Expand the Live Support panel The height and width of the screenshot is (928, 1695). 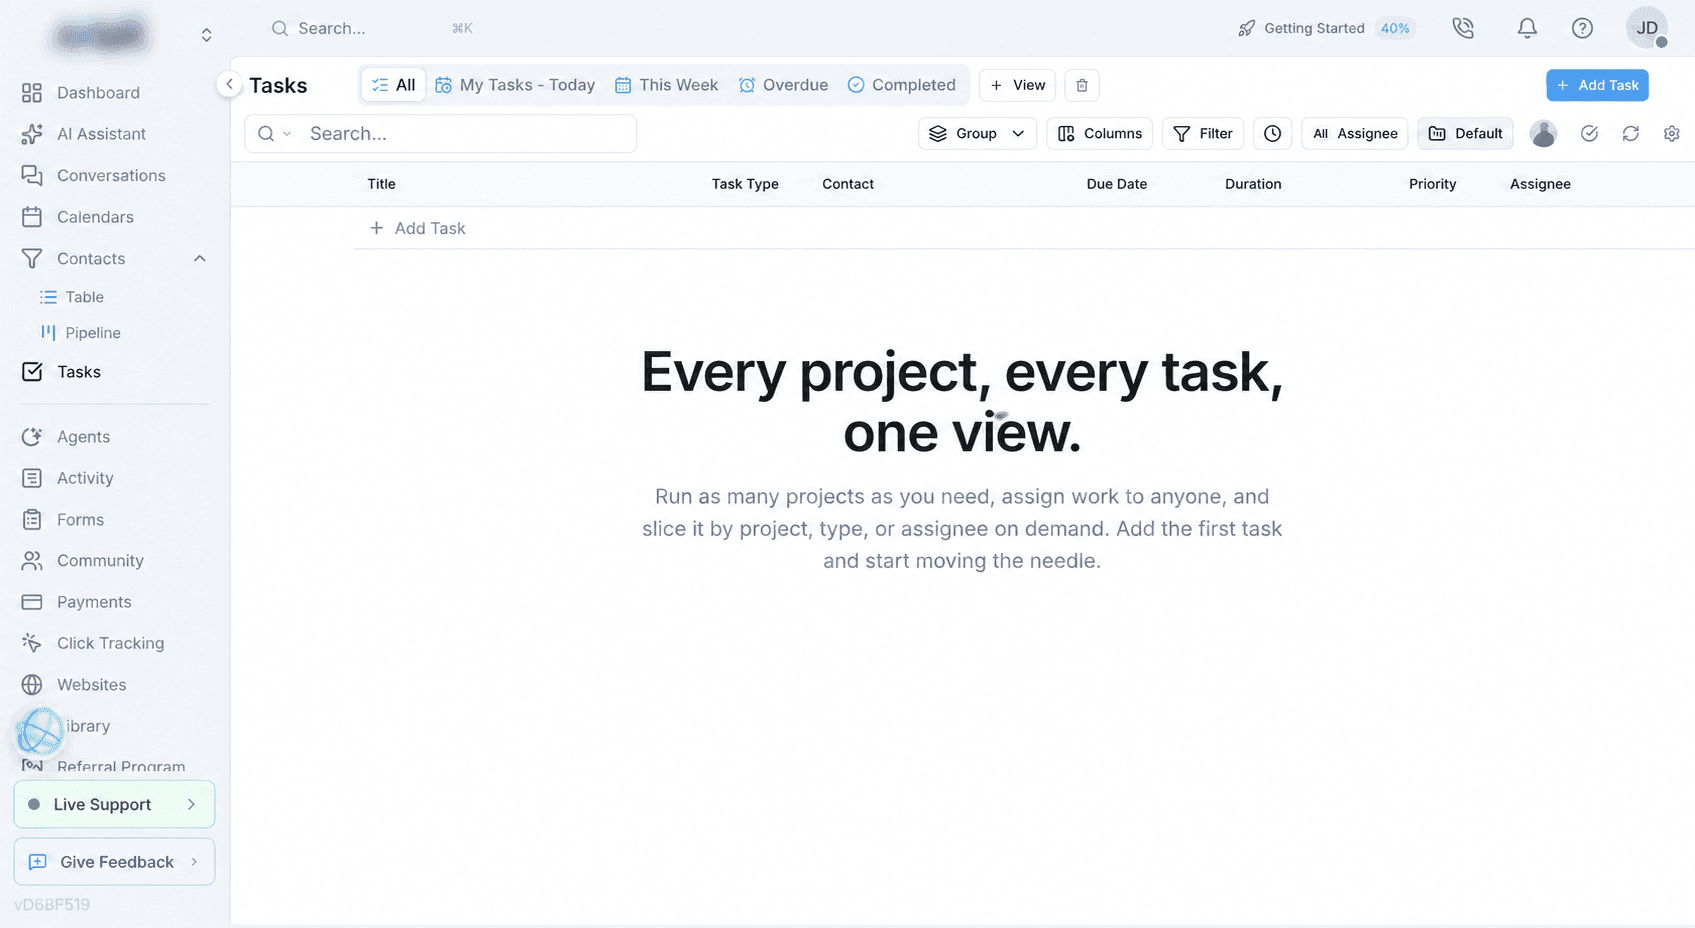click(x=114, y=804)
